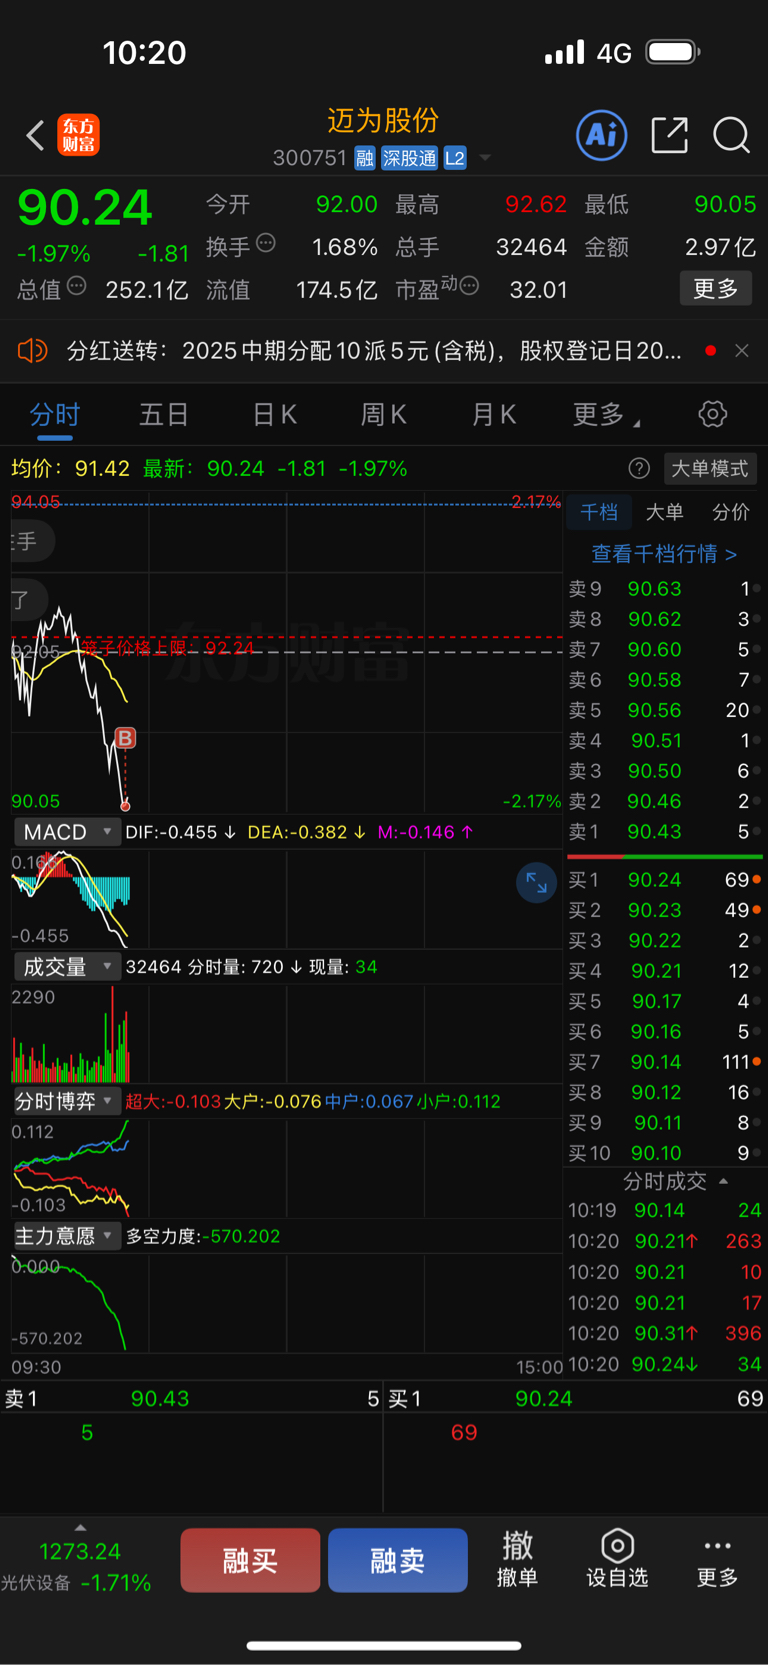Tap the 10:20 trade with 396 volume

665,1333
